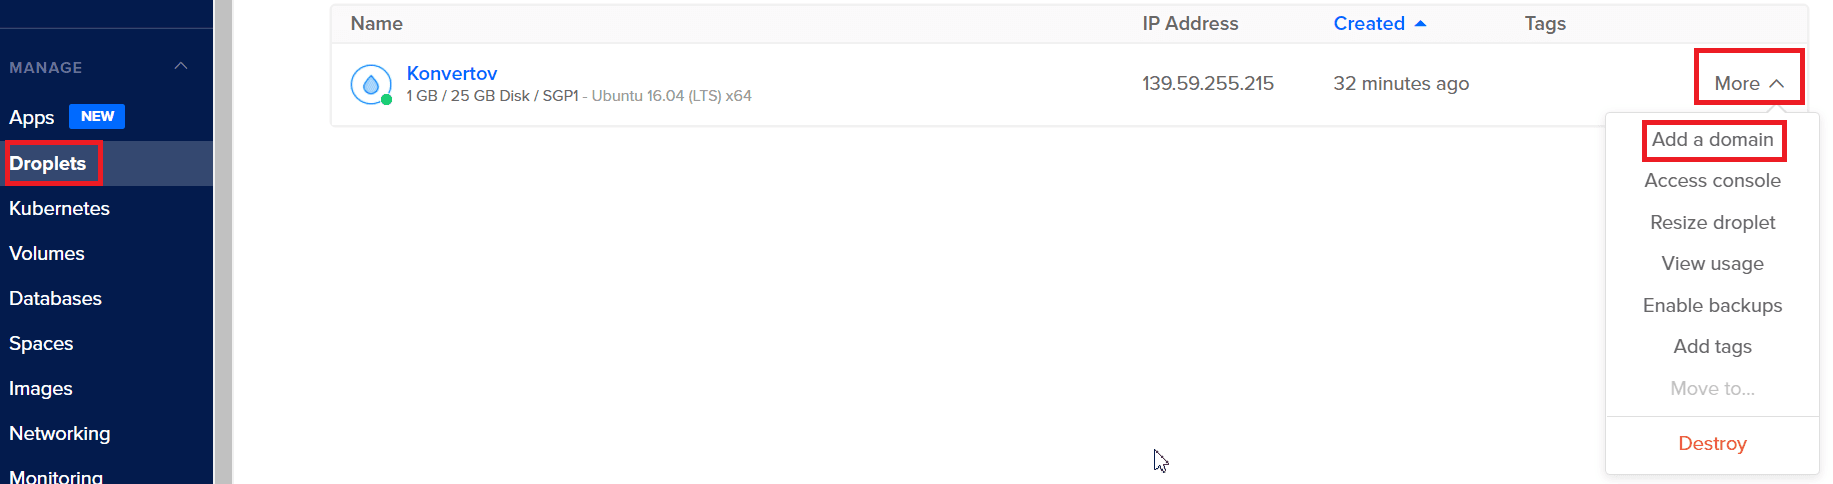Click Destroy in the dropdown menu
Viewport: 1833px width, 484px height.
(1712, 444)
